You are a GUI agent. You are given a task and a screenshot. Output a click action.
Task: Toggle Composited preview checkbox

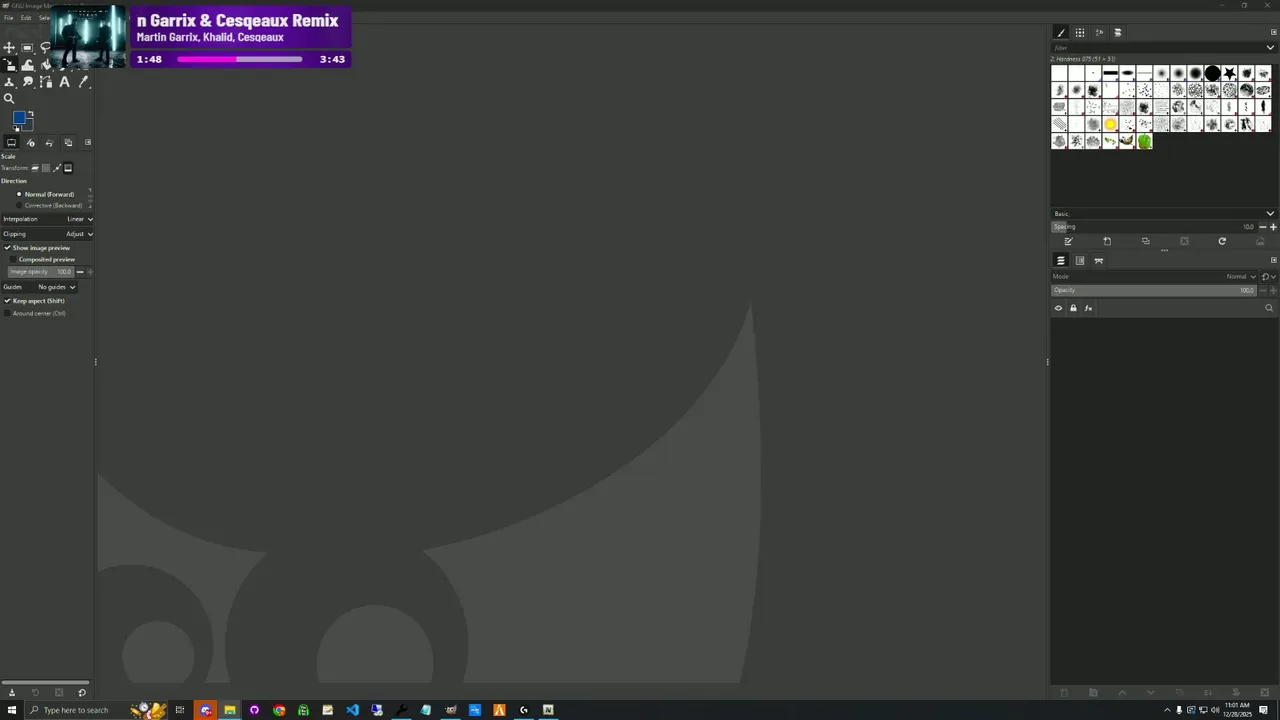click(43, 259)
